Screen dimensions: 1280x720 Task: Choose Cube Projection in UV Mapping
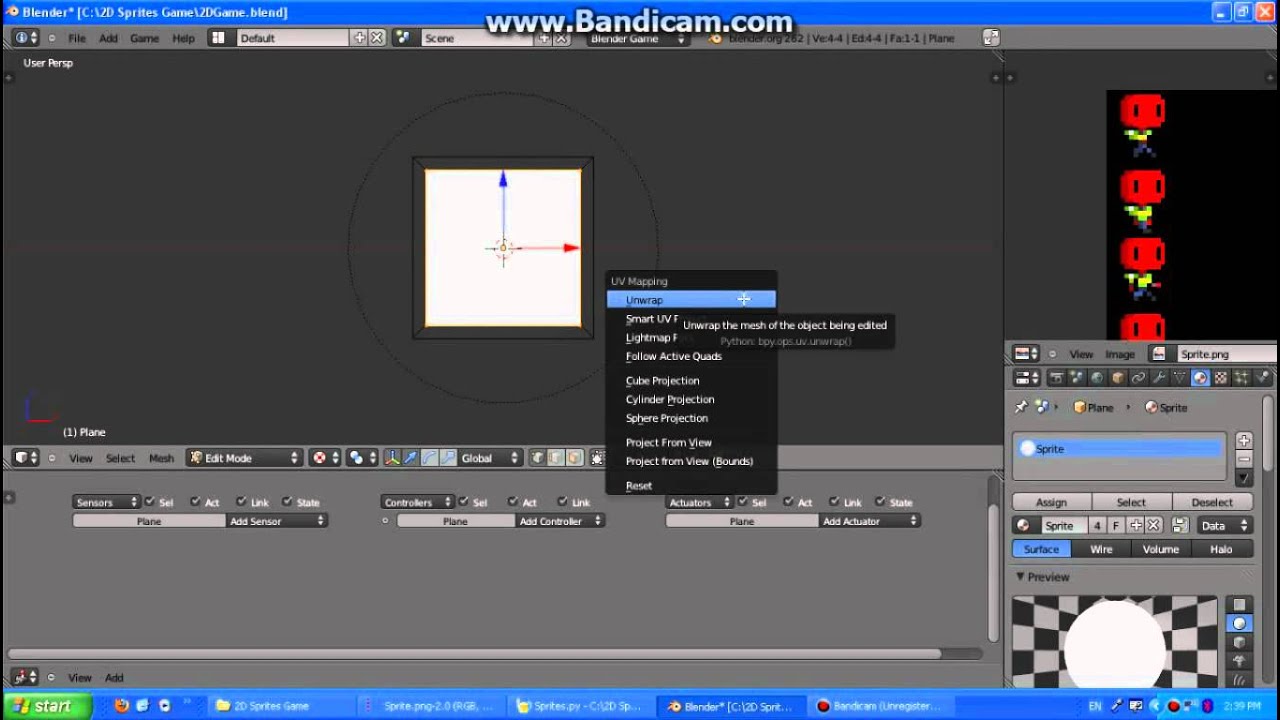click(x=691, y=380)
